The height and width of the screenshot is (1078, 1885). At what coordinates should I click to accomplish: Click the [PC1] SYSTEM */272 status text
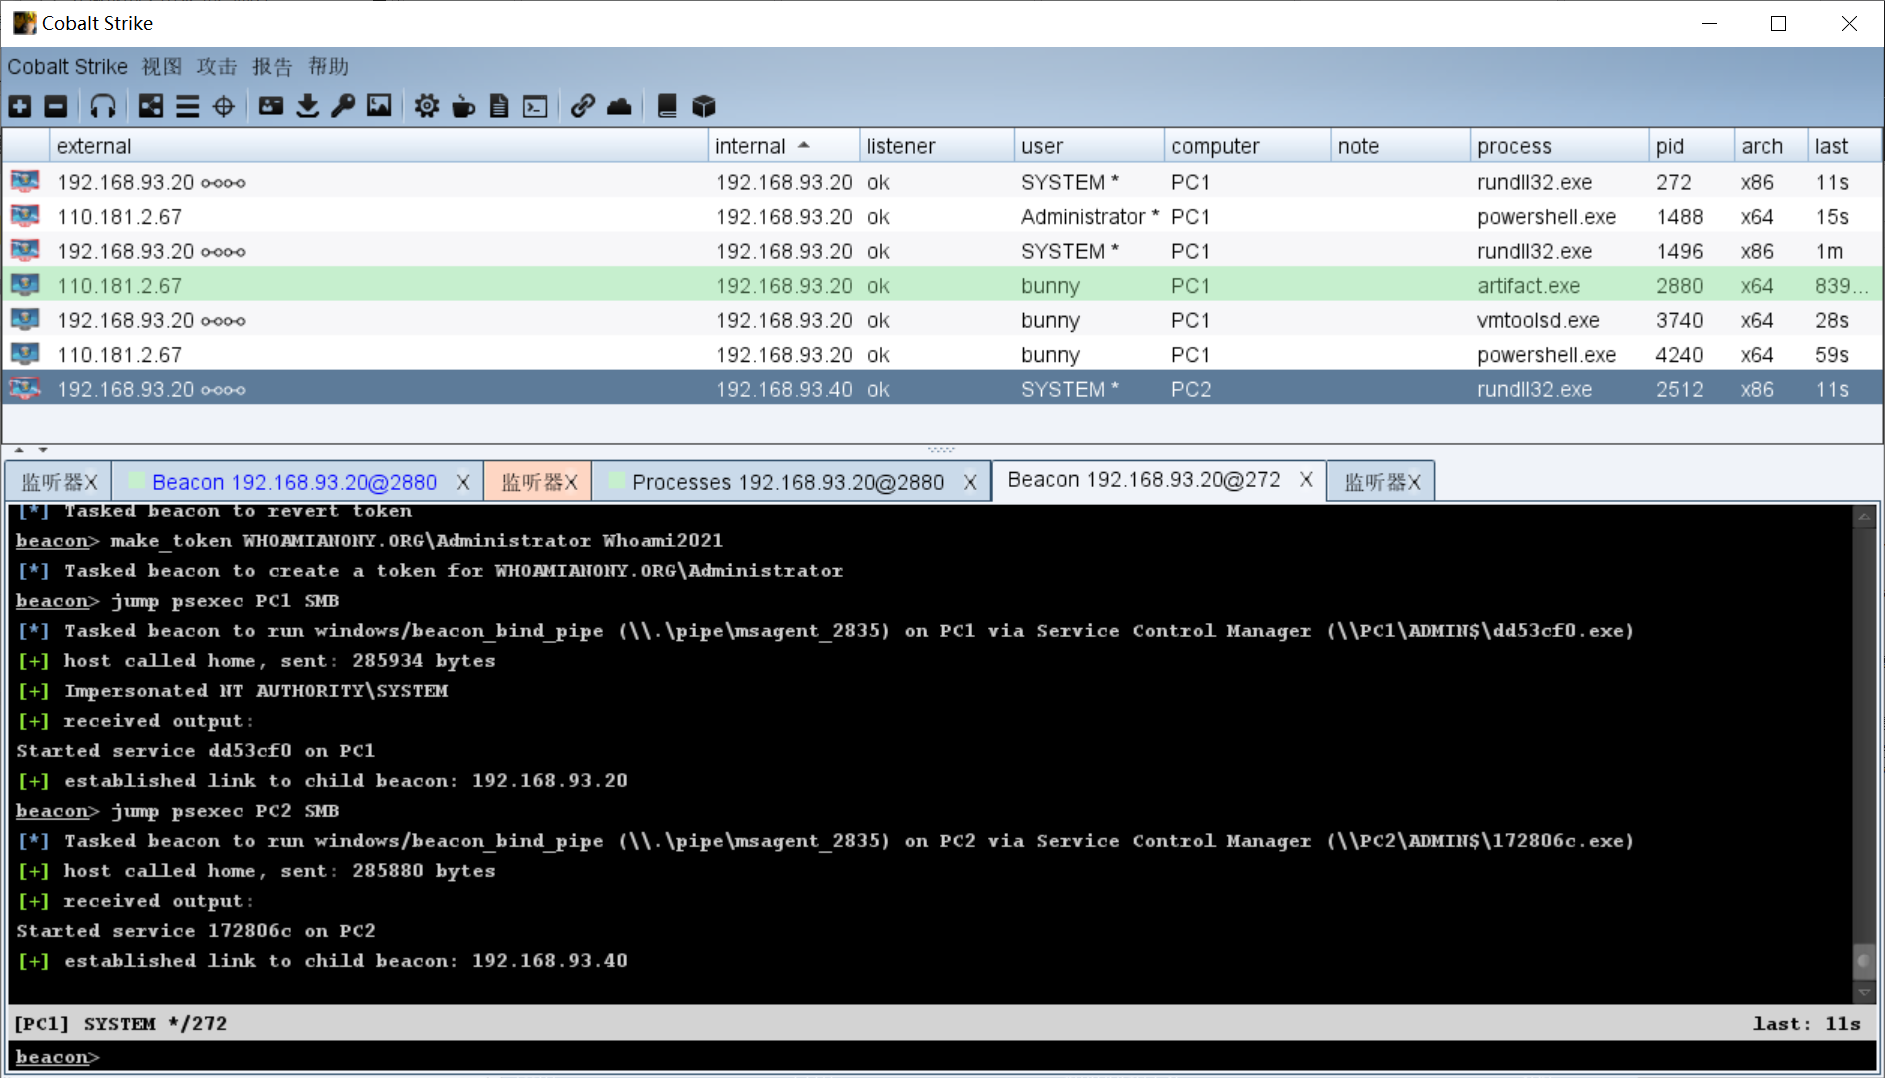(x=120, y=1024)
